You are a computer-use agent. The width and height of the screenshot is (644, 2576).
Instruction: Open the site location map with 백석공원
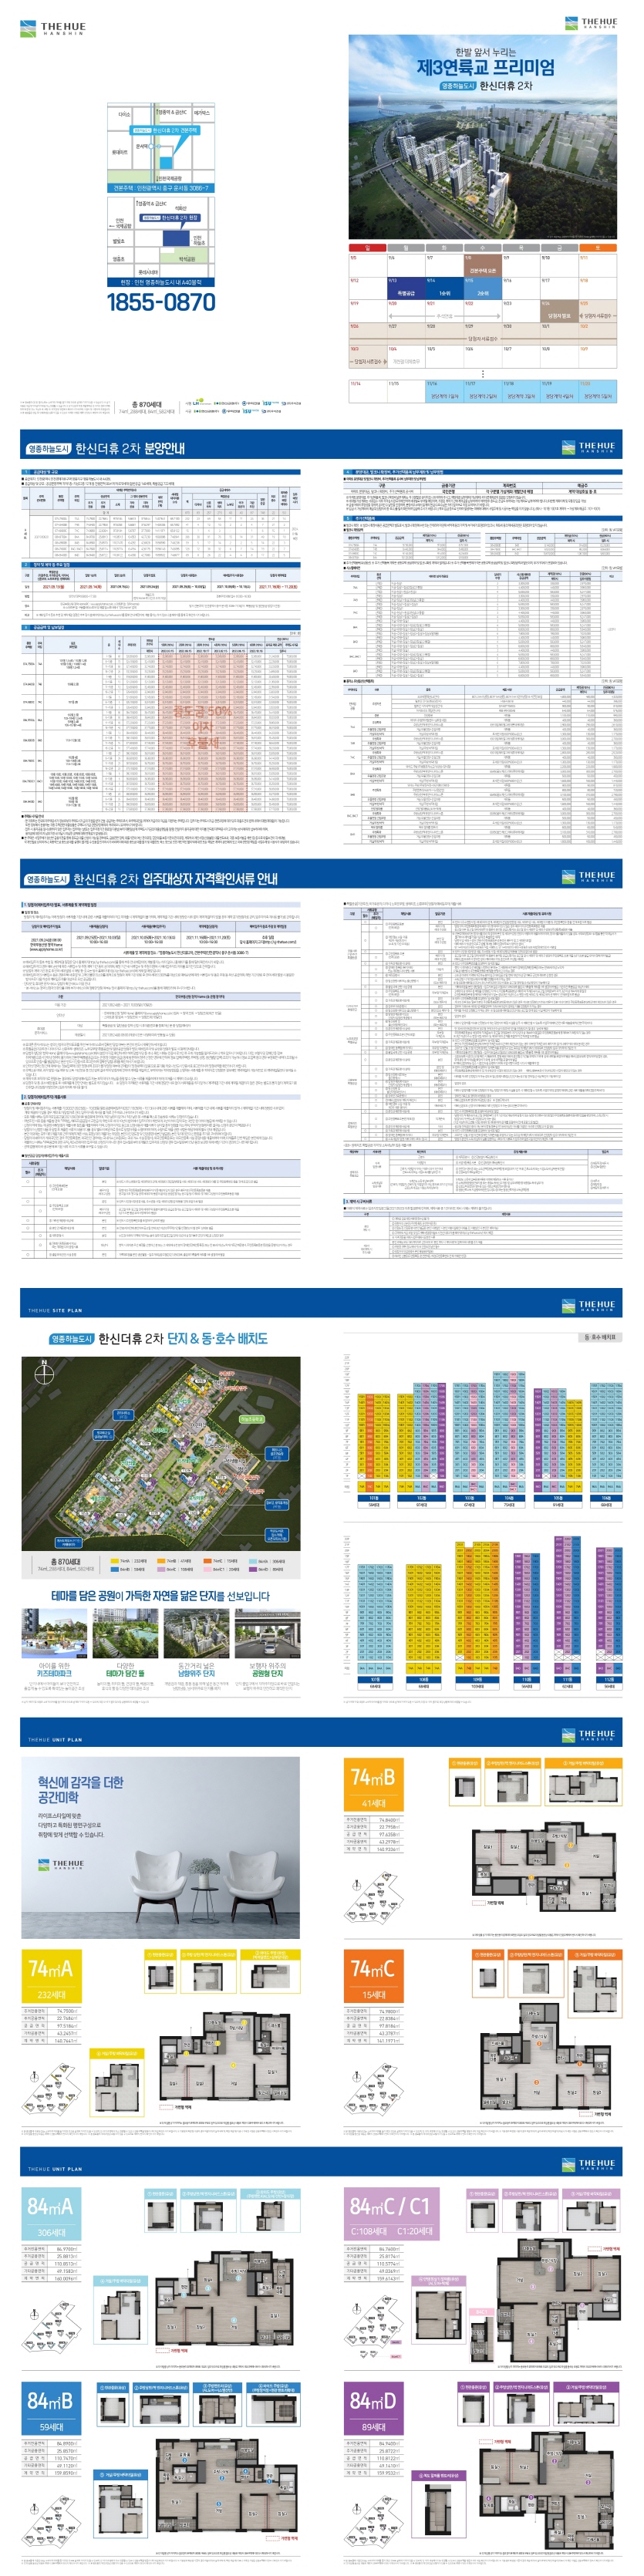[x=161, y=241]
